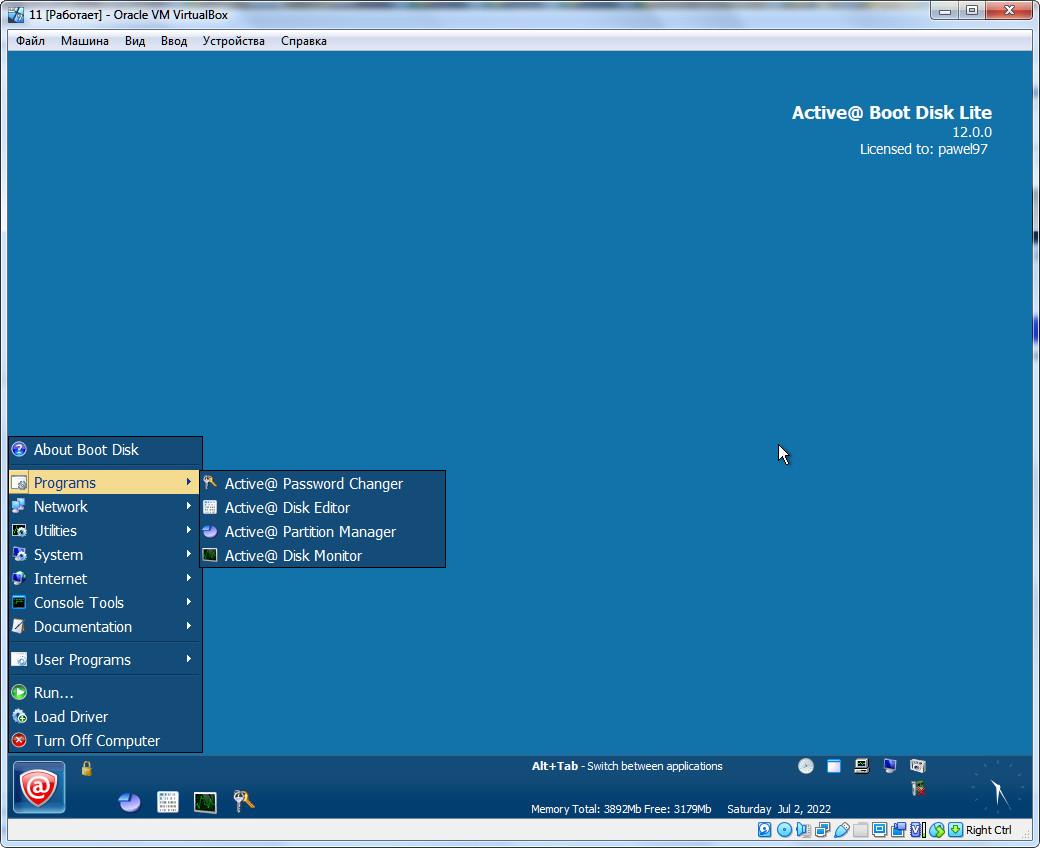This screenshot has width=1040, height=848.
Task: Launch Password Changer keys icon in taskbar
Action: tap(244, 800)
